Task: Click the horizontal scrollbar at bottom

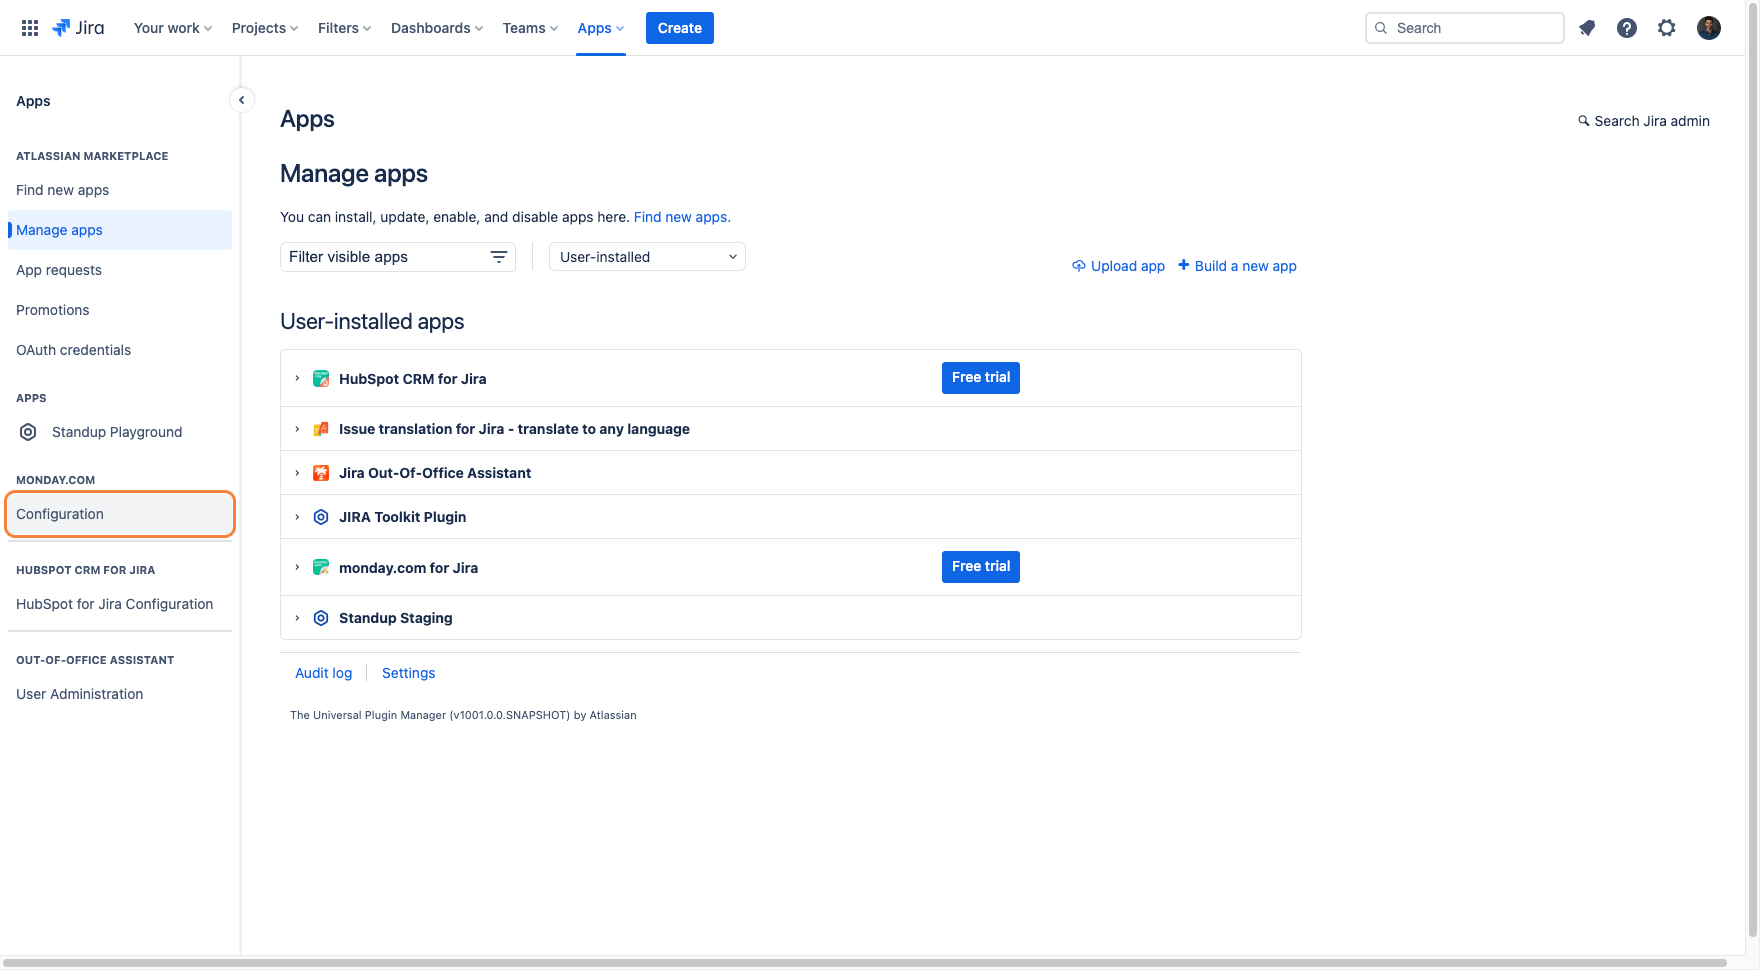Action: click(x=865, y=963)
